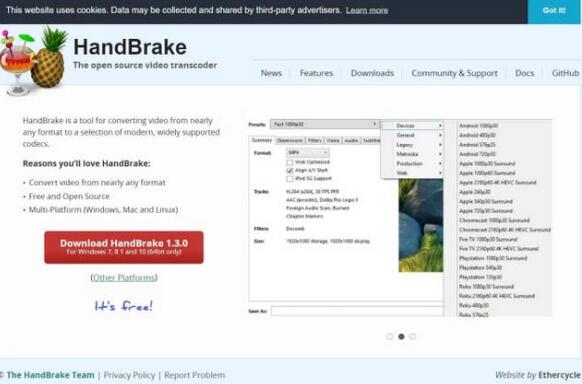The image size is (582, 384).
Task: Click the HandBrake site title heading
Action: 130,47
